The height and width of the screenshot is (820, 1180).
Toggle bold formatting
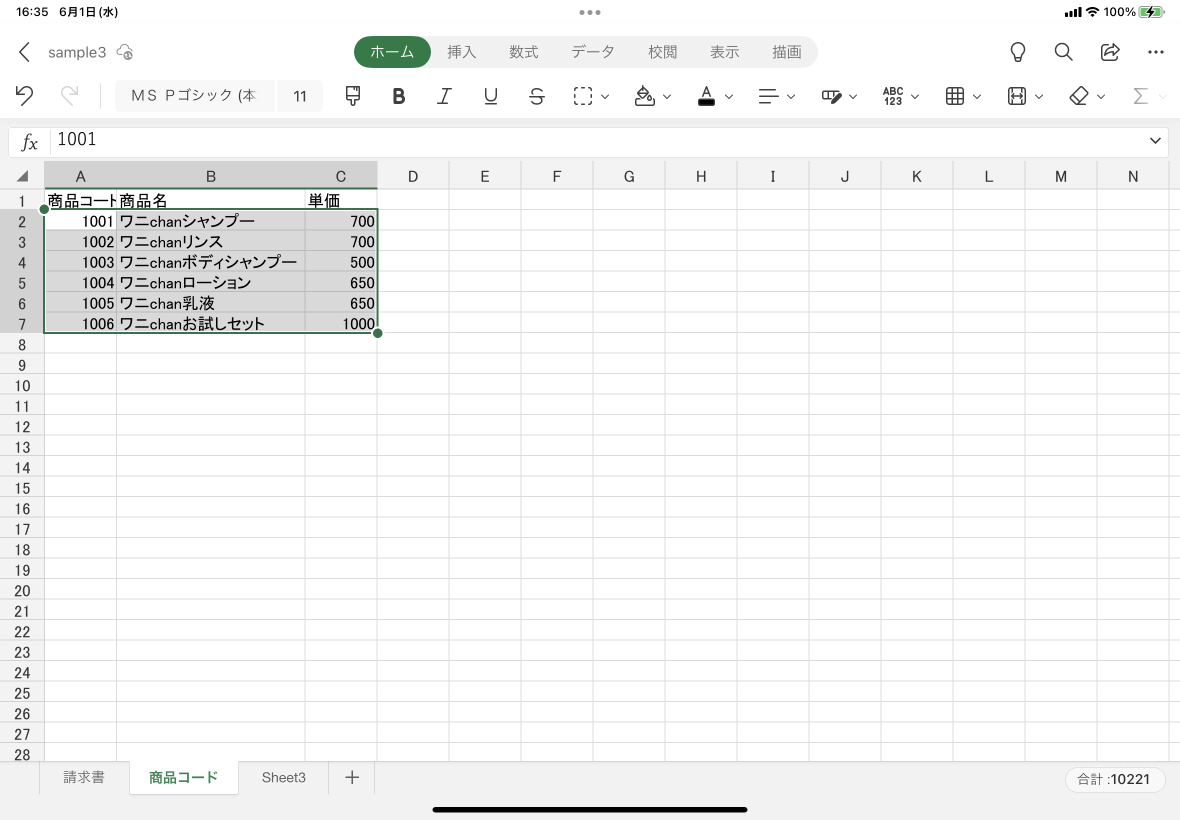click(x=399, y=96)
